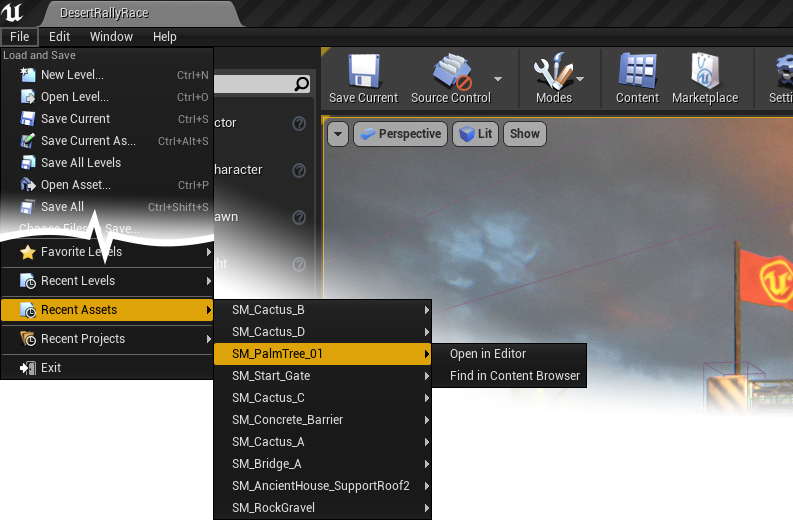Open the Lit view mode dropdown
Image resolution: width=793 pixels, height=527 pixels.
tap(476, 134)
